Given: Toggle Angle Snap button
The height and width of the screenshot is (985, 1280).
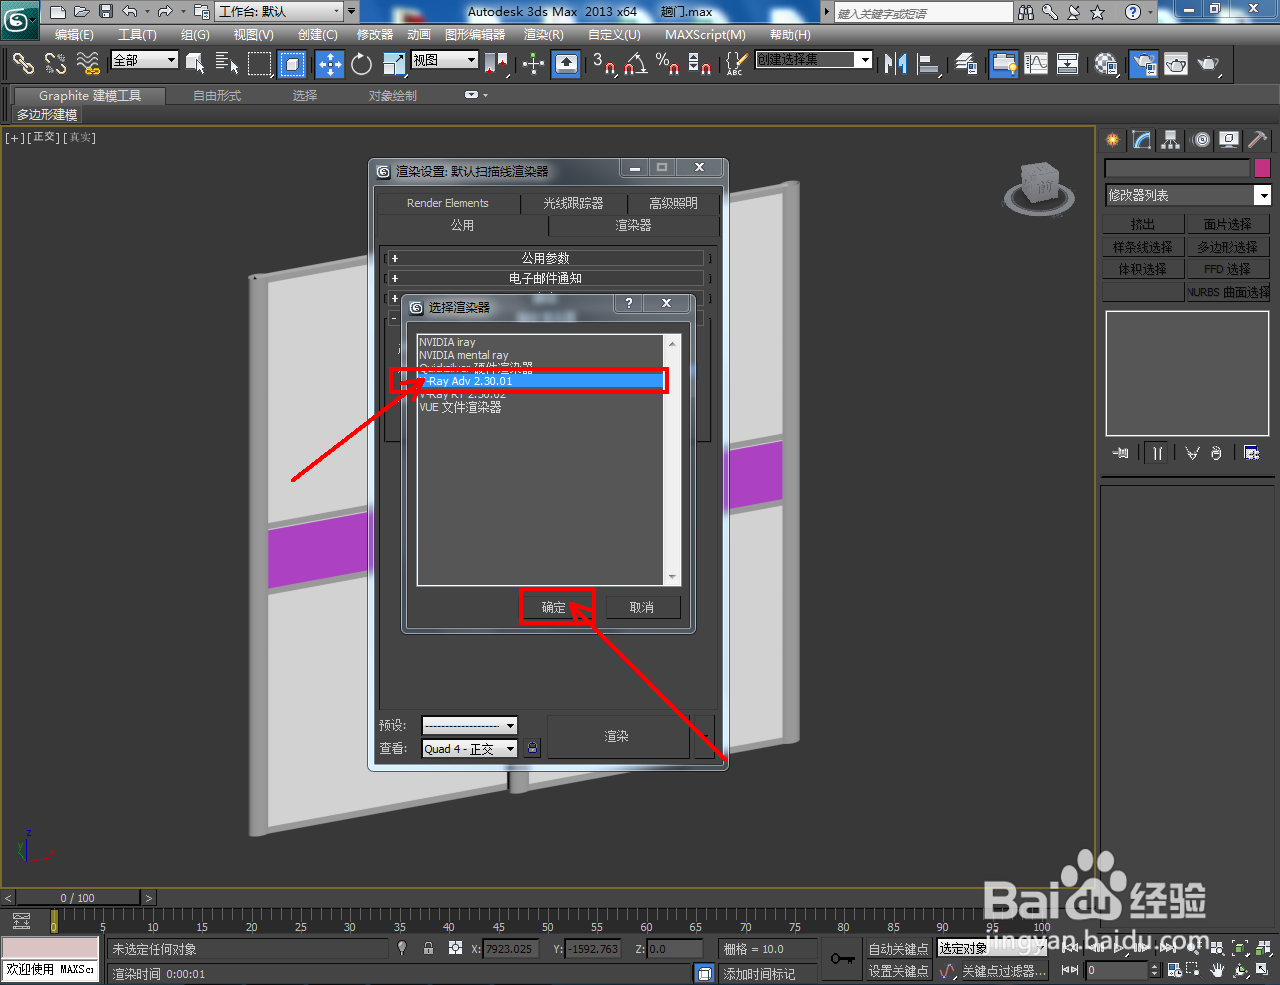Looking at the screenshot, I should click(636, 64).
